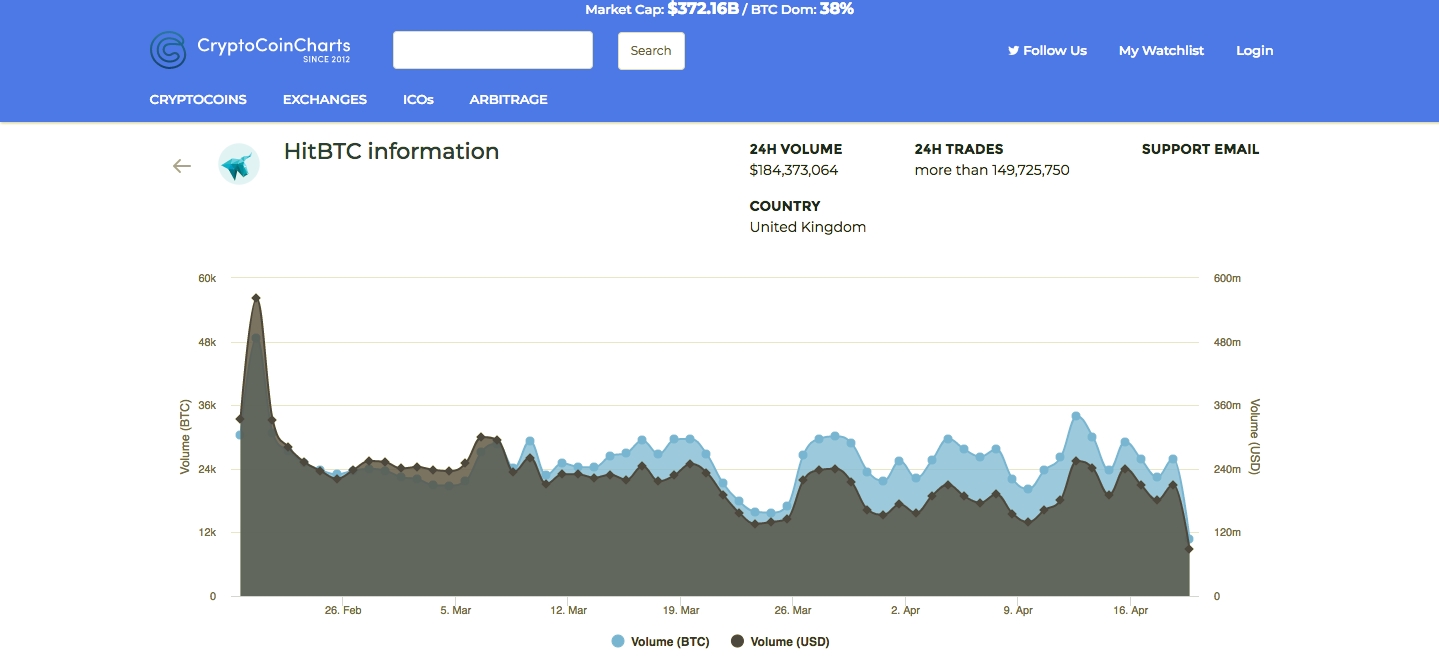Screen dimensions: 1439x659
Task: Focus the search input field
Action: [493, 50]
